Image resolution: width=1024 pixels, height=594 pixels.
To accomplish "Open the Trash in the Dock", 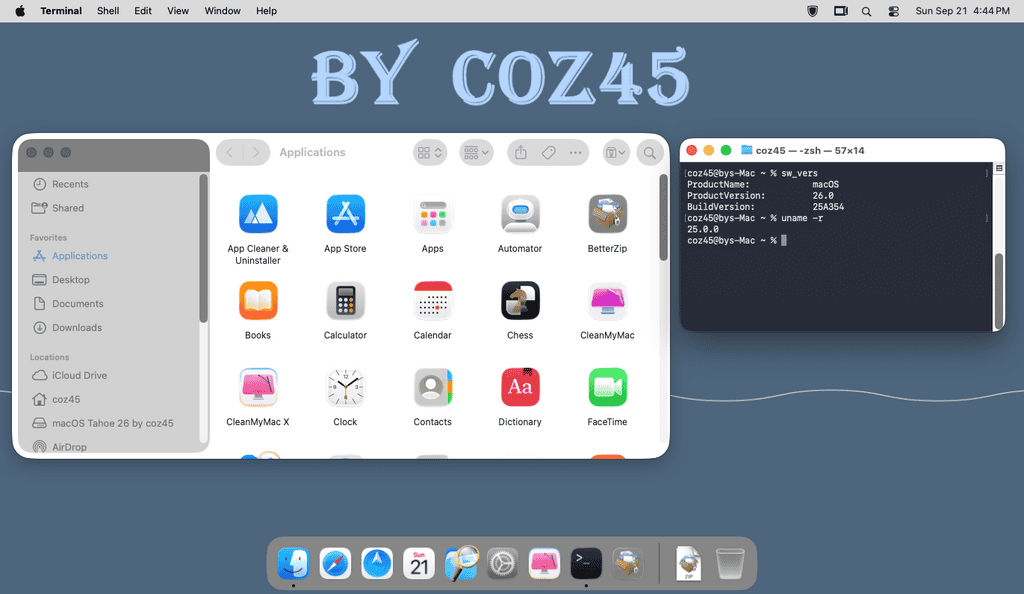I will 730,563.
